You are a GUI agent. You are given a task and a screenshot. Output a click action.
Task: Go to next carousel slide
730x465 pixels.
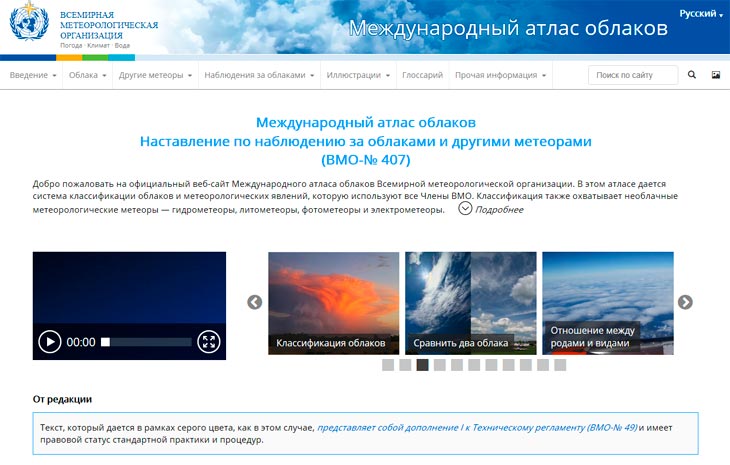tap(685, 302)
